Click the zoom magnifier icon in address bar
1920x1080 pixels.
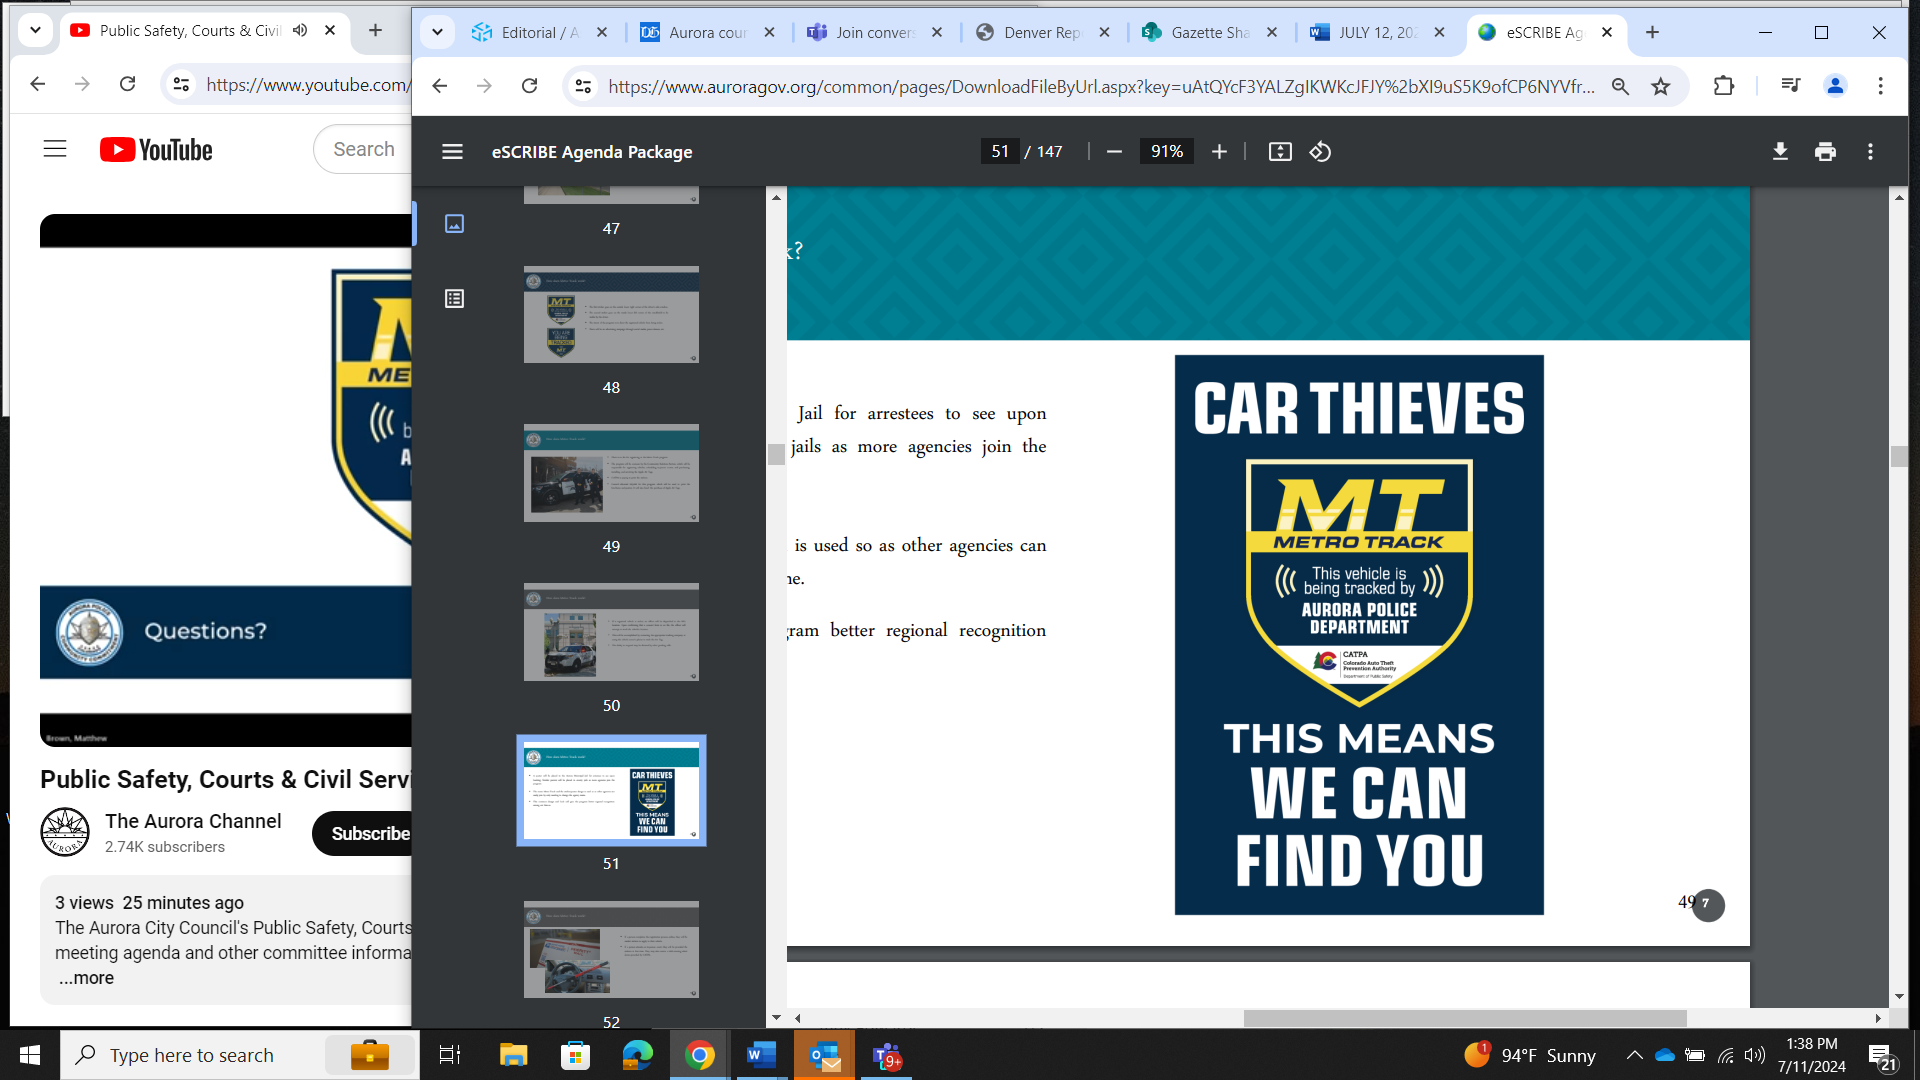coord(1620,86)
